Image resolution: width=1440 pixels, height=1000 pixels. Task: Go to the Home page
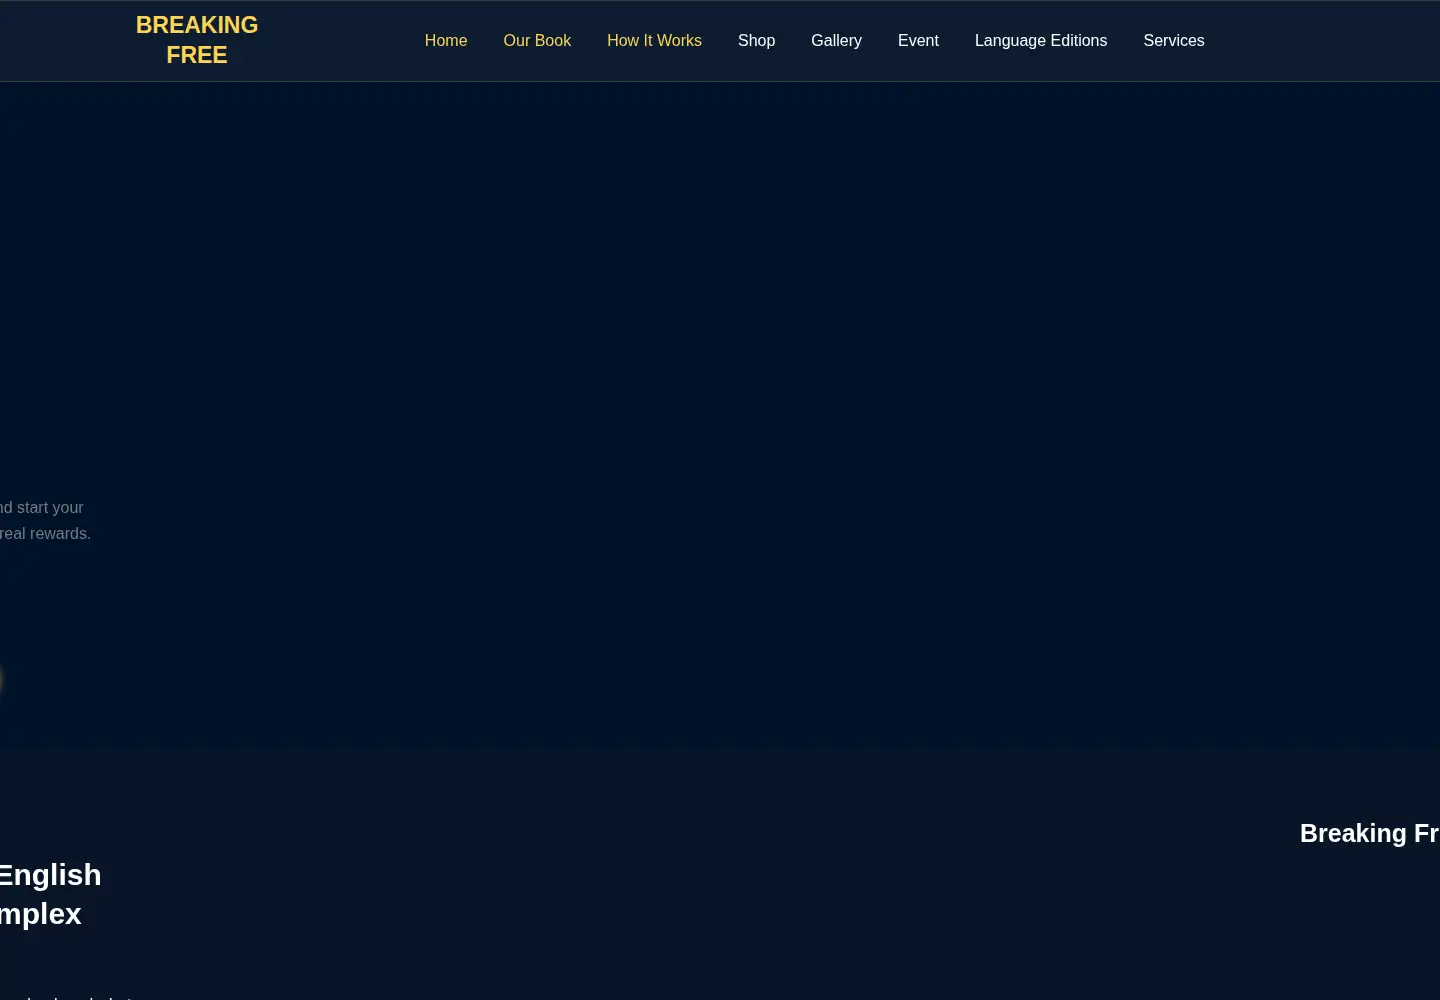tap(446, 41)
